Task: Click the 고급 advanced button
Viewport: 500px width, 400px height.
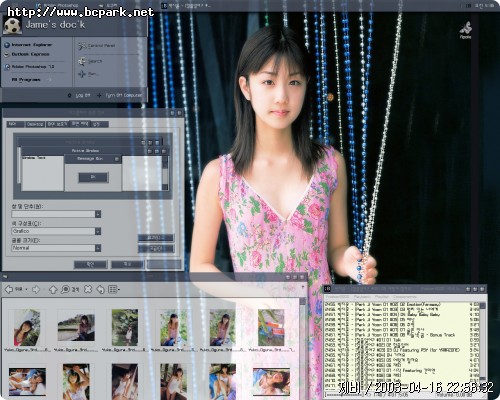Action: tap(156, 248)
